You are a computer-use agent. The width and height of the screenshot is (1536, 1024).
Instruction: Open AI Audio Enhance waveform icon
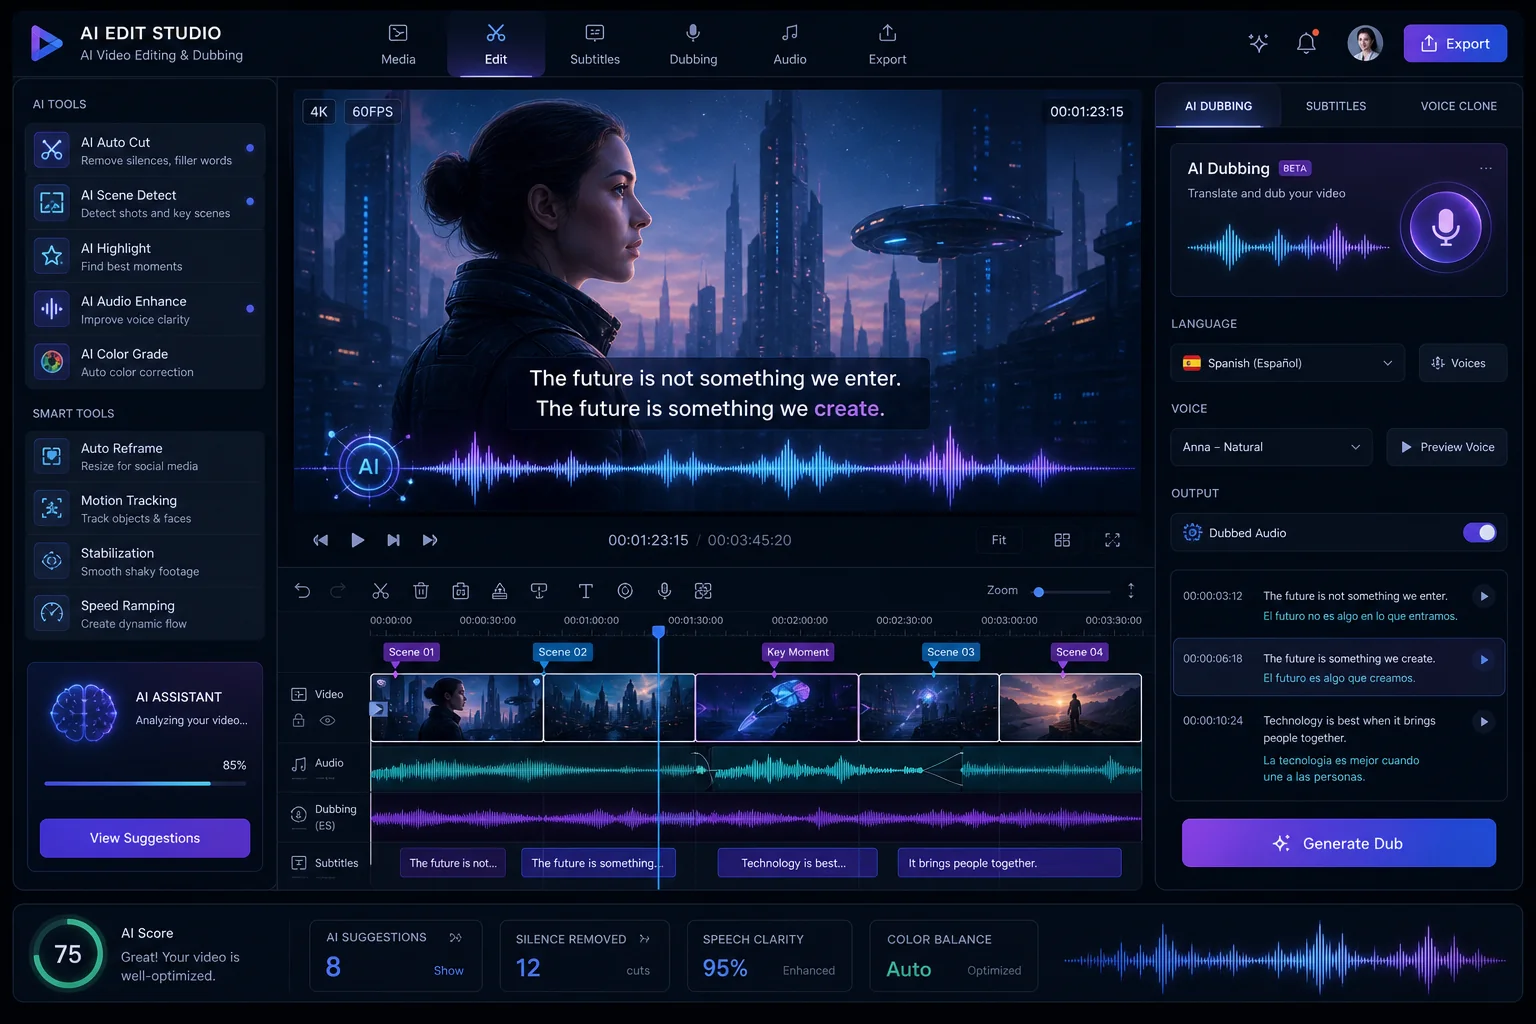pyautogui.click(x=52, y=309)
